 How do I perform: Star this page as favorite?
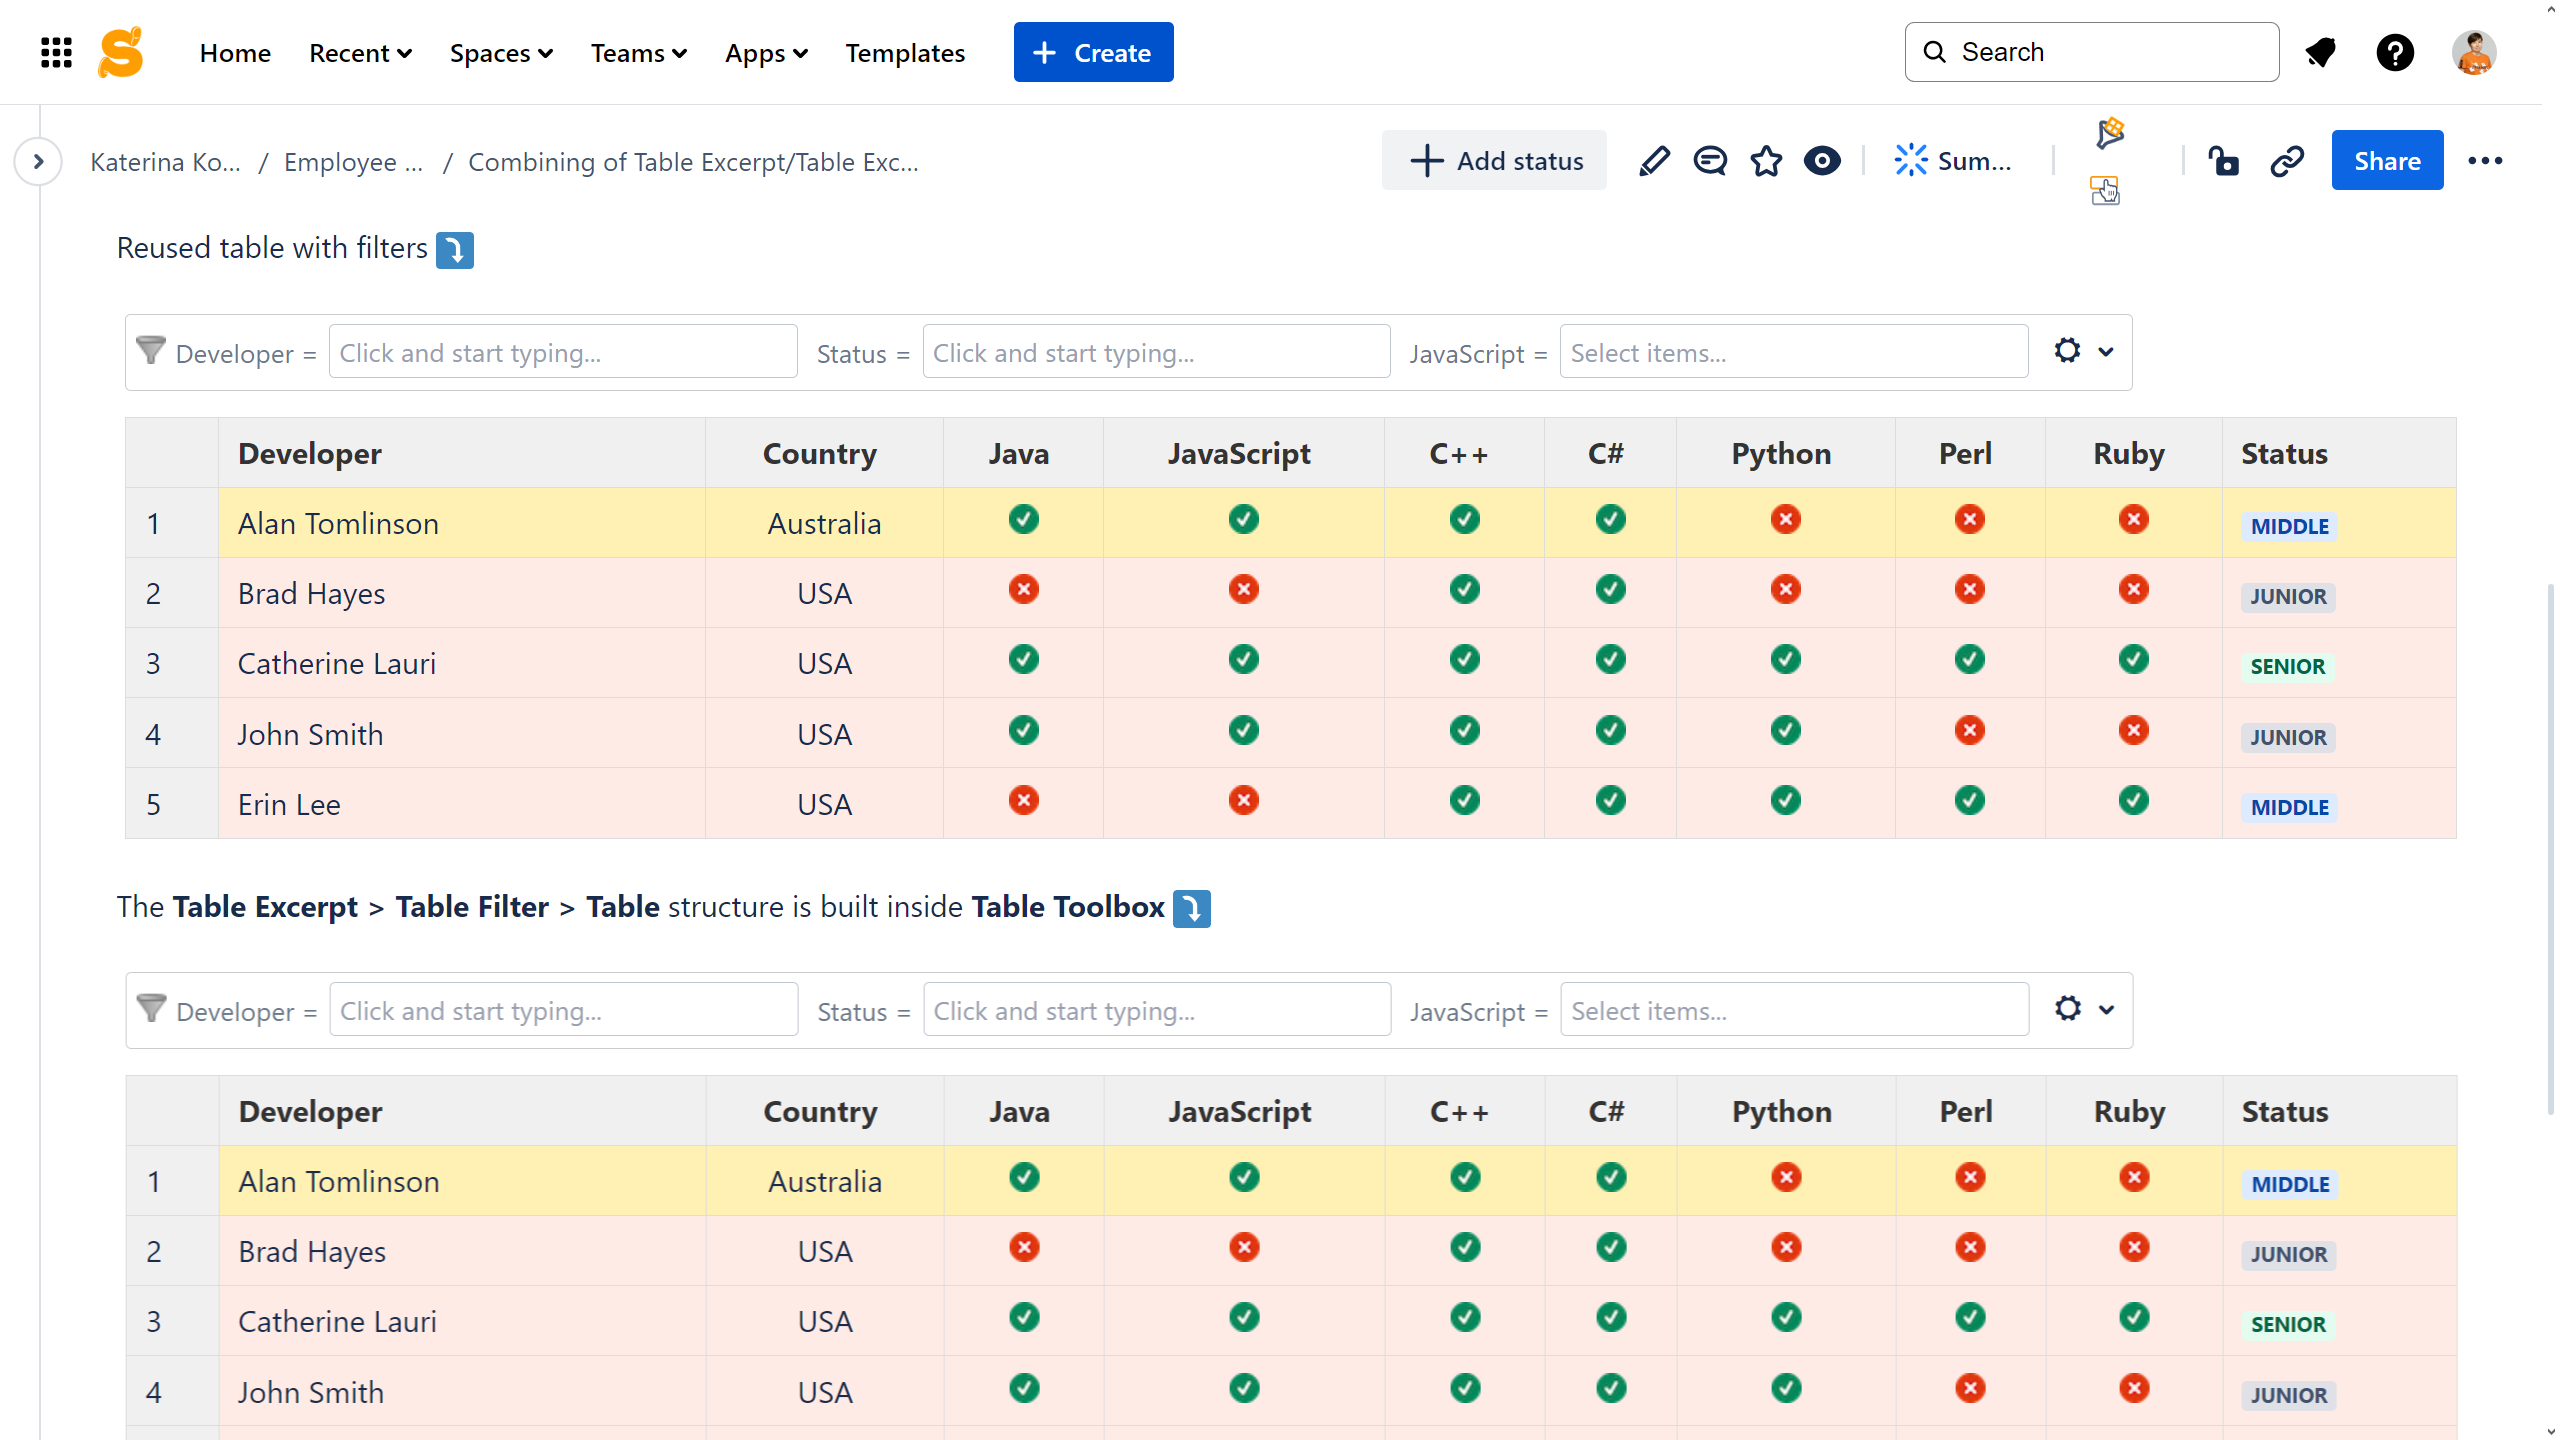coord(1766,161)
